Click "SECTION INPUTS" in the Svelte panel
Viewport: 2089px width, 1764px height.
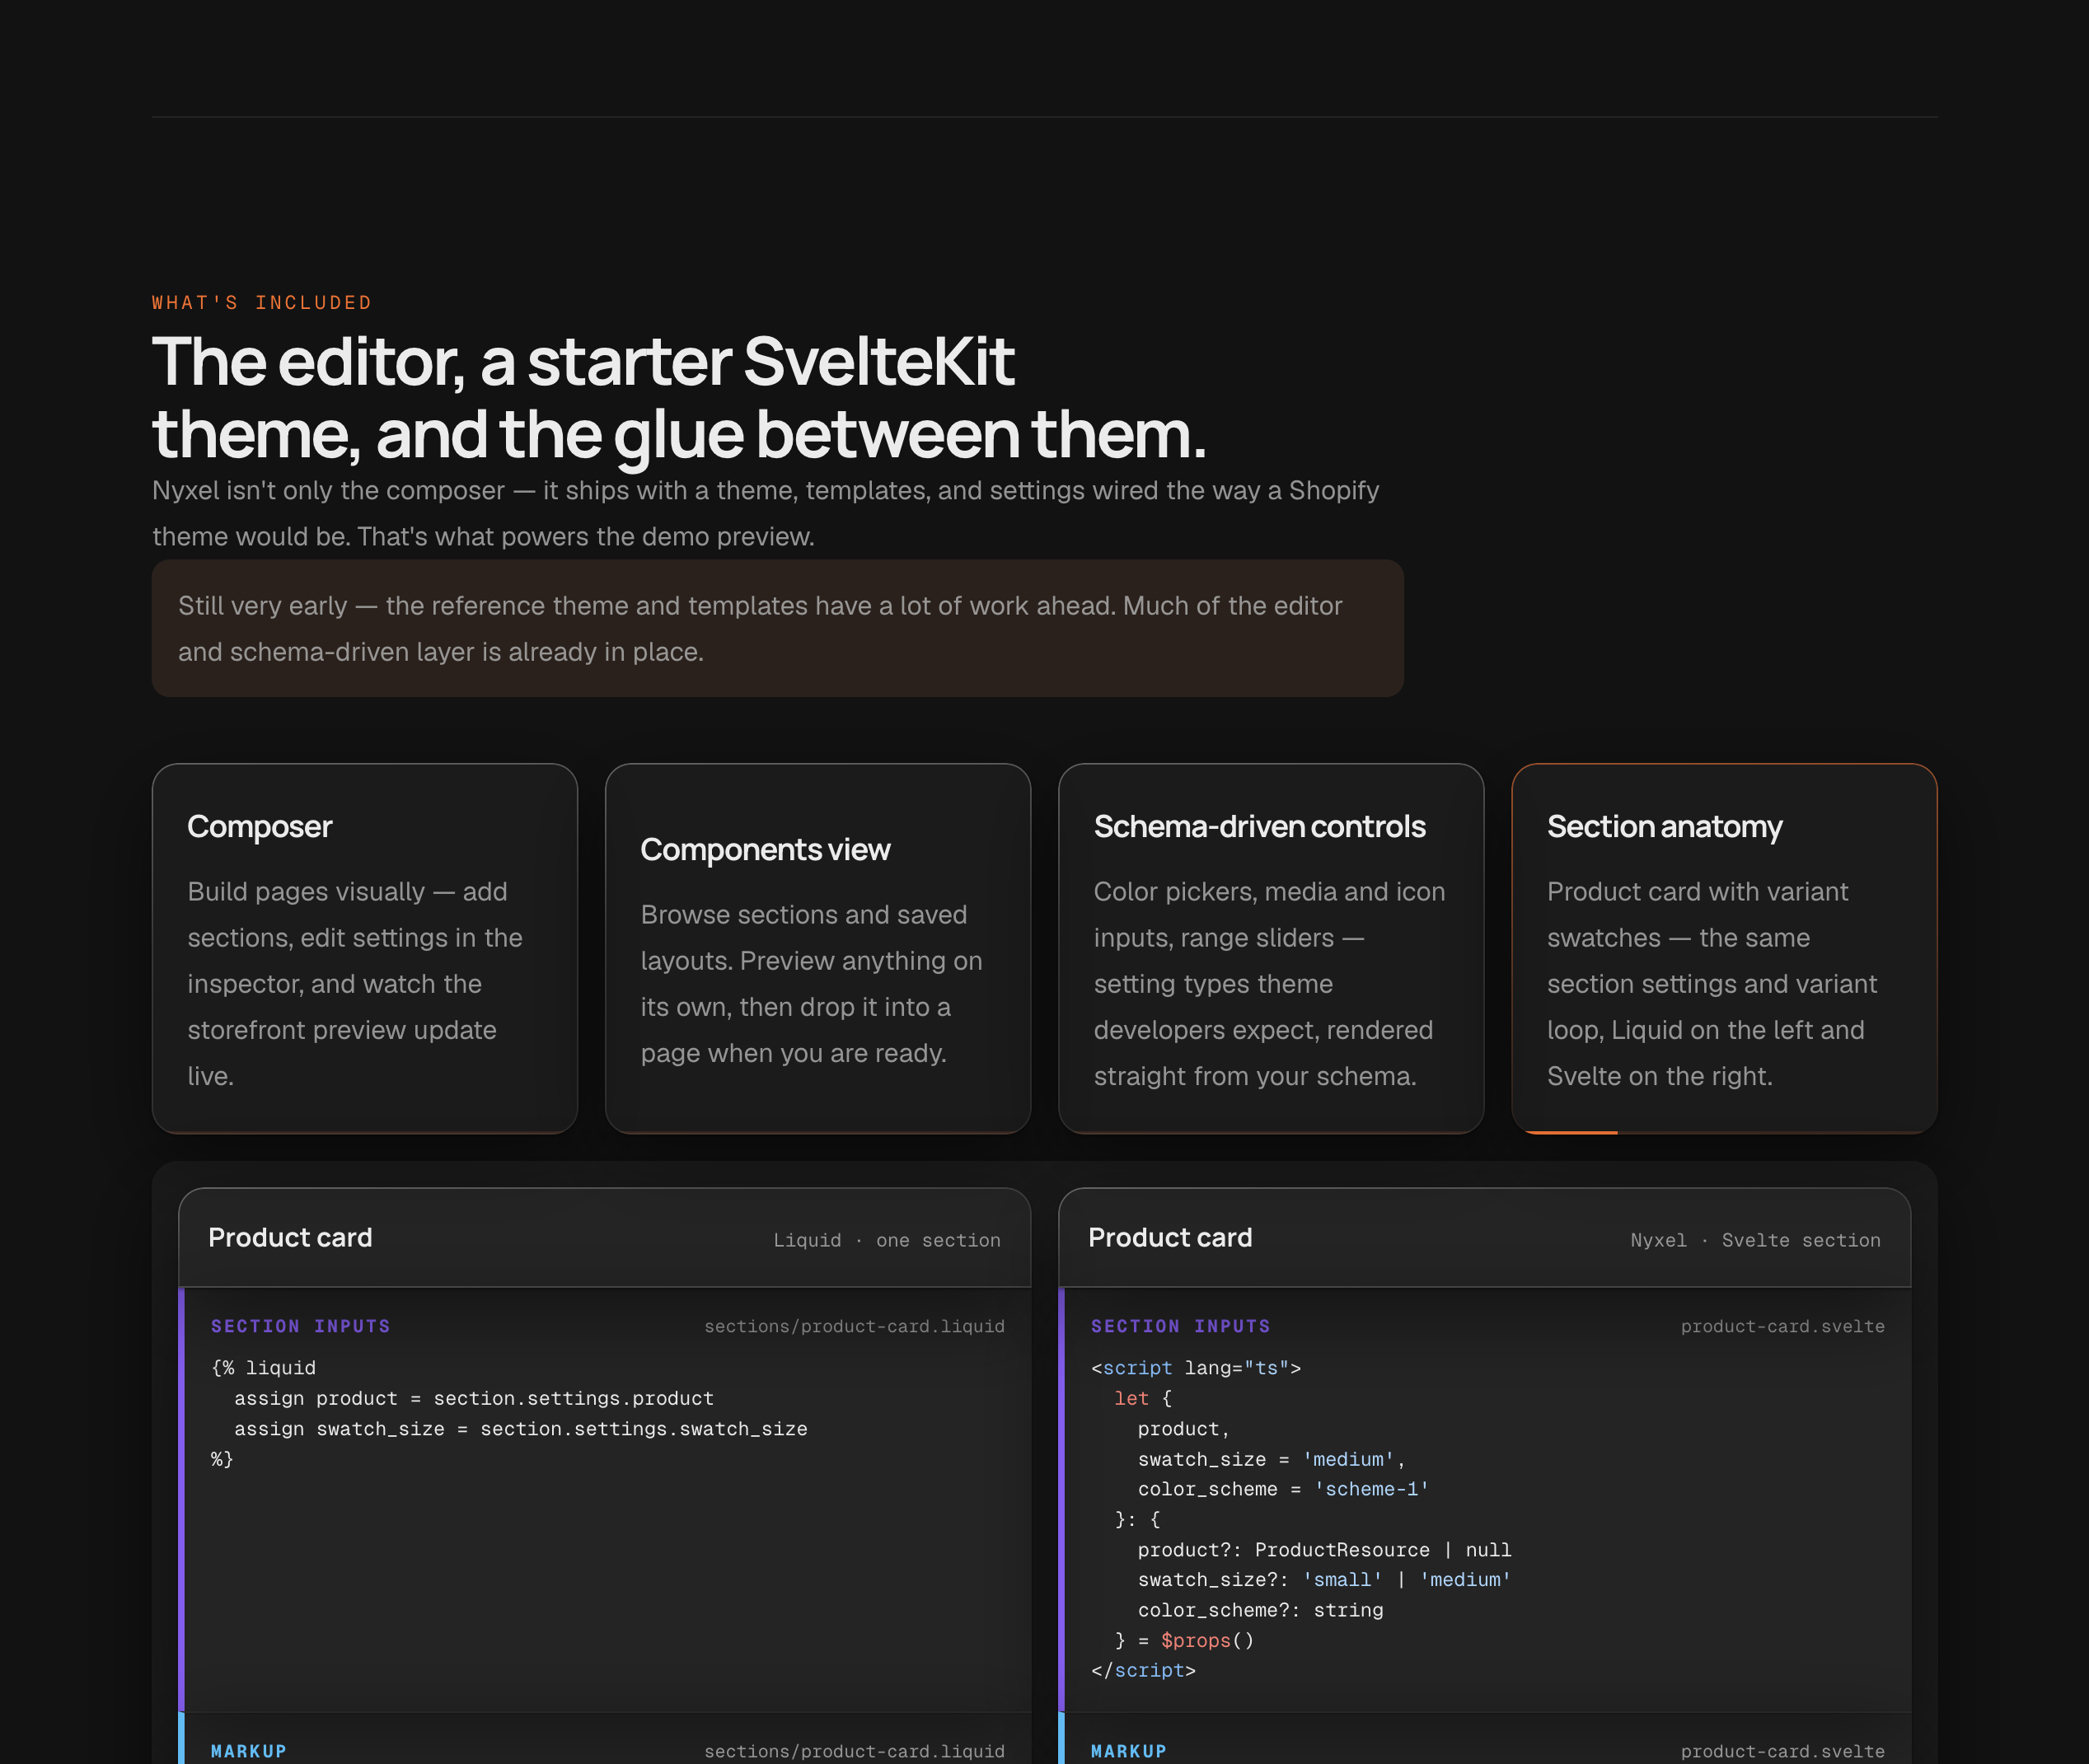pos(1180,1326)
